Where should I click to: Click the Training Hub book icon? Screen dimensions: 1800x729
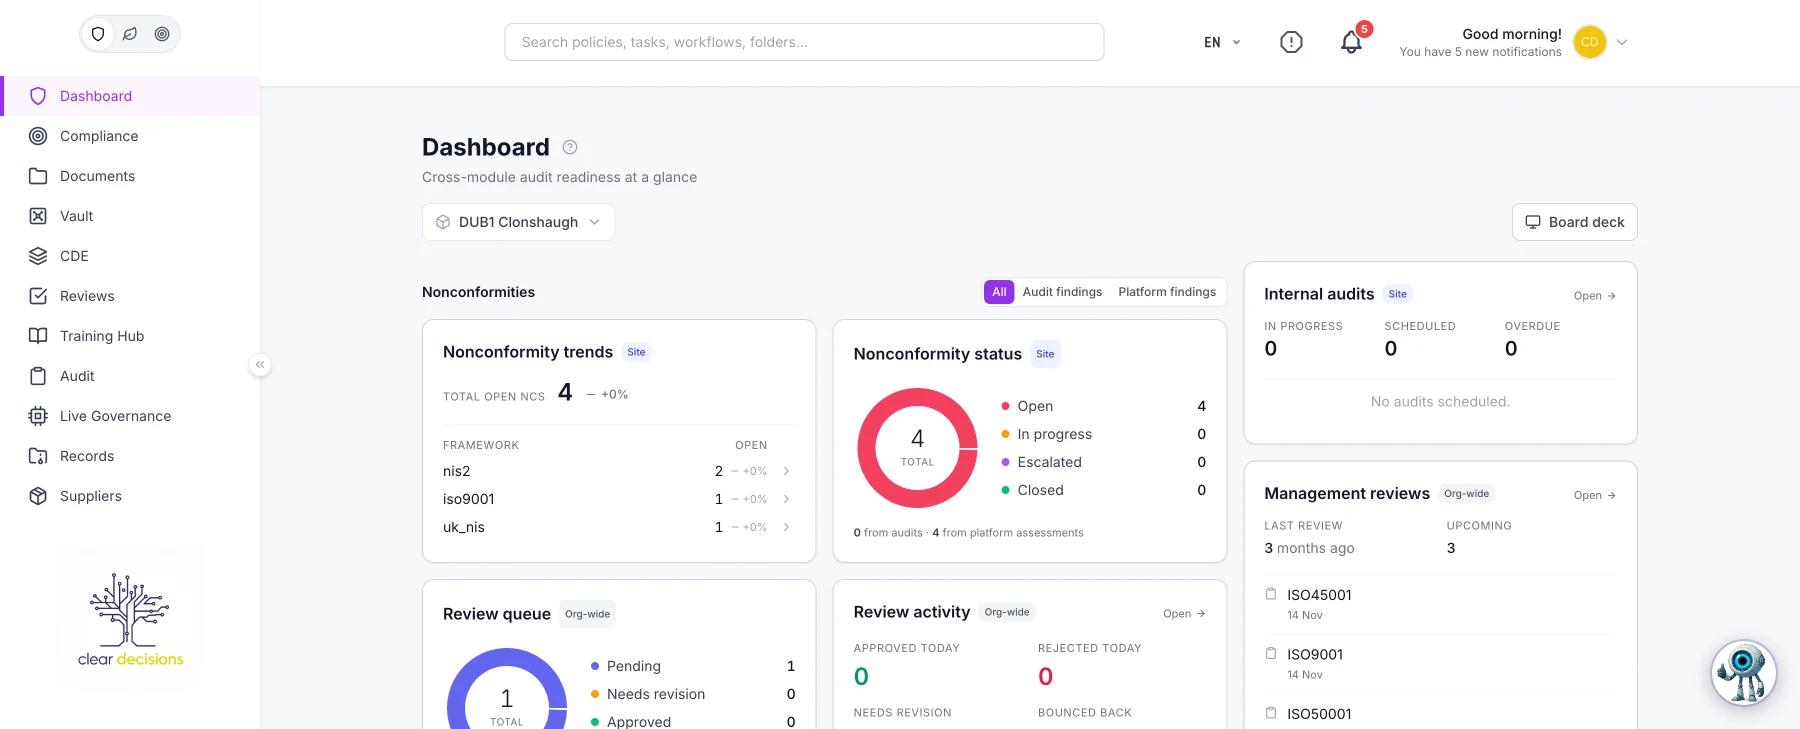click(x=38, y=336)
